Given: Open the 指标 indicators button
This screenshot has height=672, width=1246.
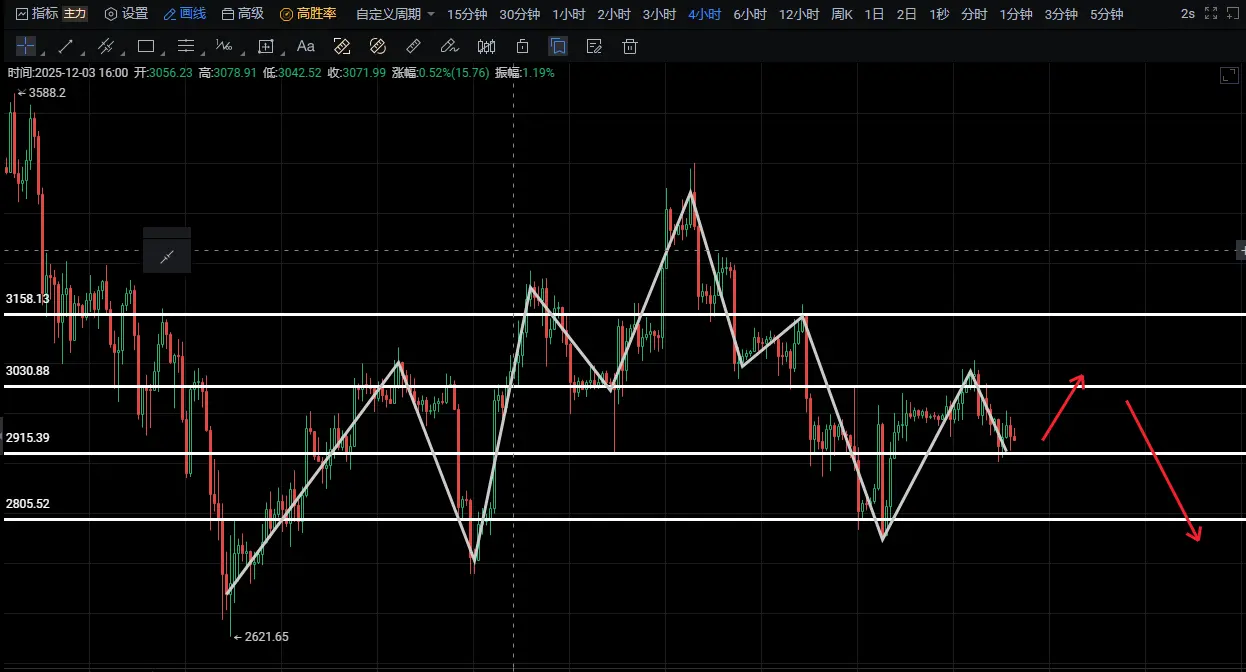Looking at the screenshot, I should [37, 14].
